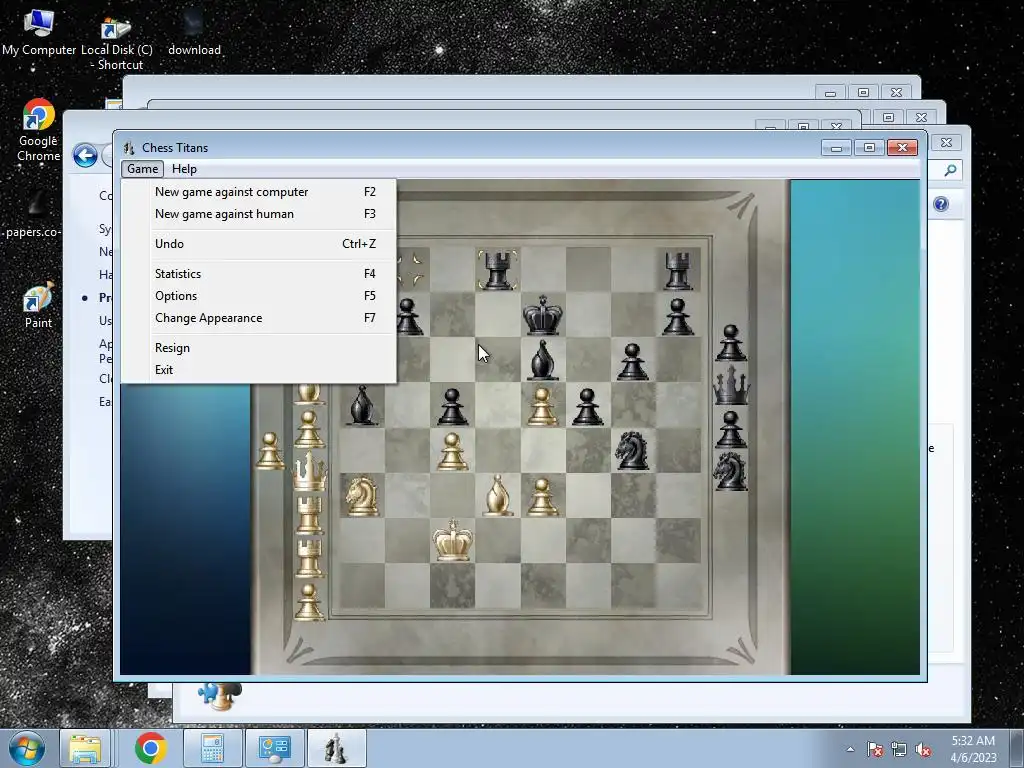
Task: Open Action Center flag in tray
Action: pyautogui.click(x=875, y=749)
